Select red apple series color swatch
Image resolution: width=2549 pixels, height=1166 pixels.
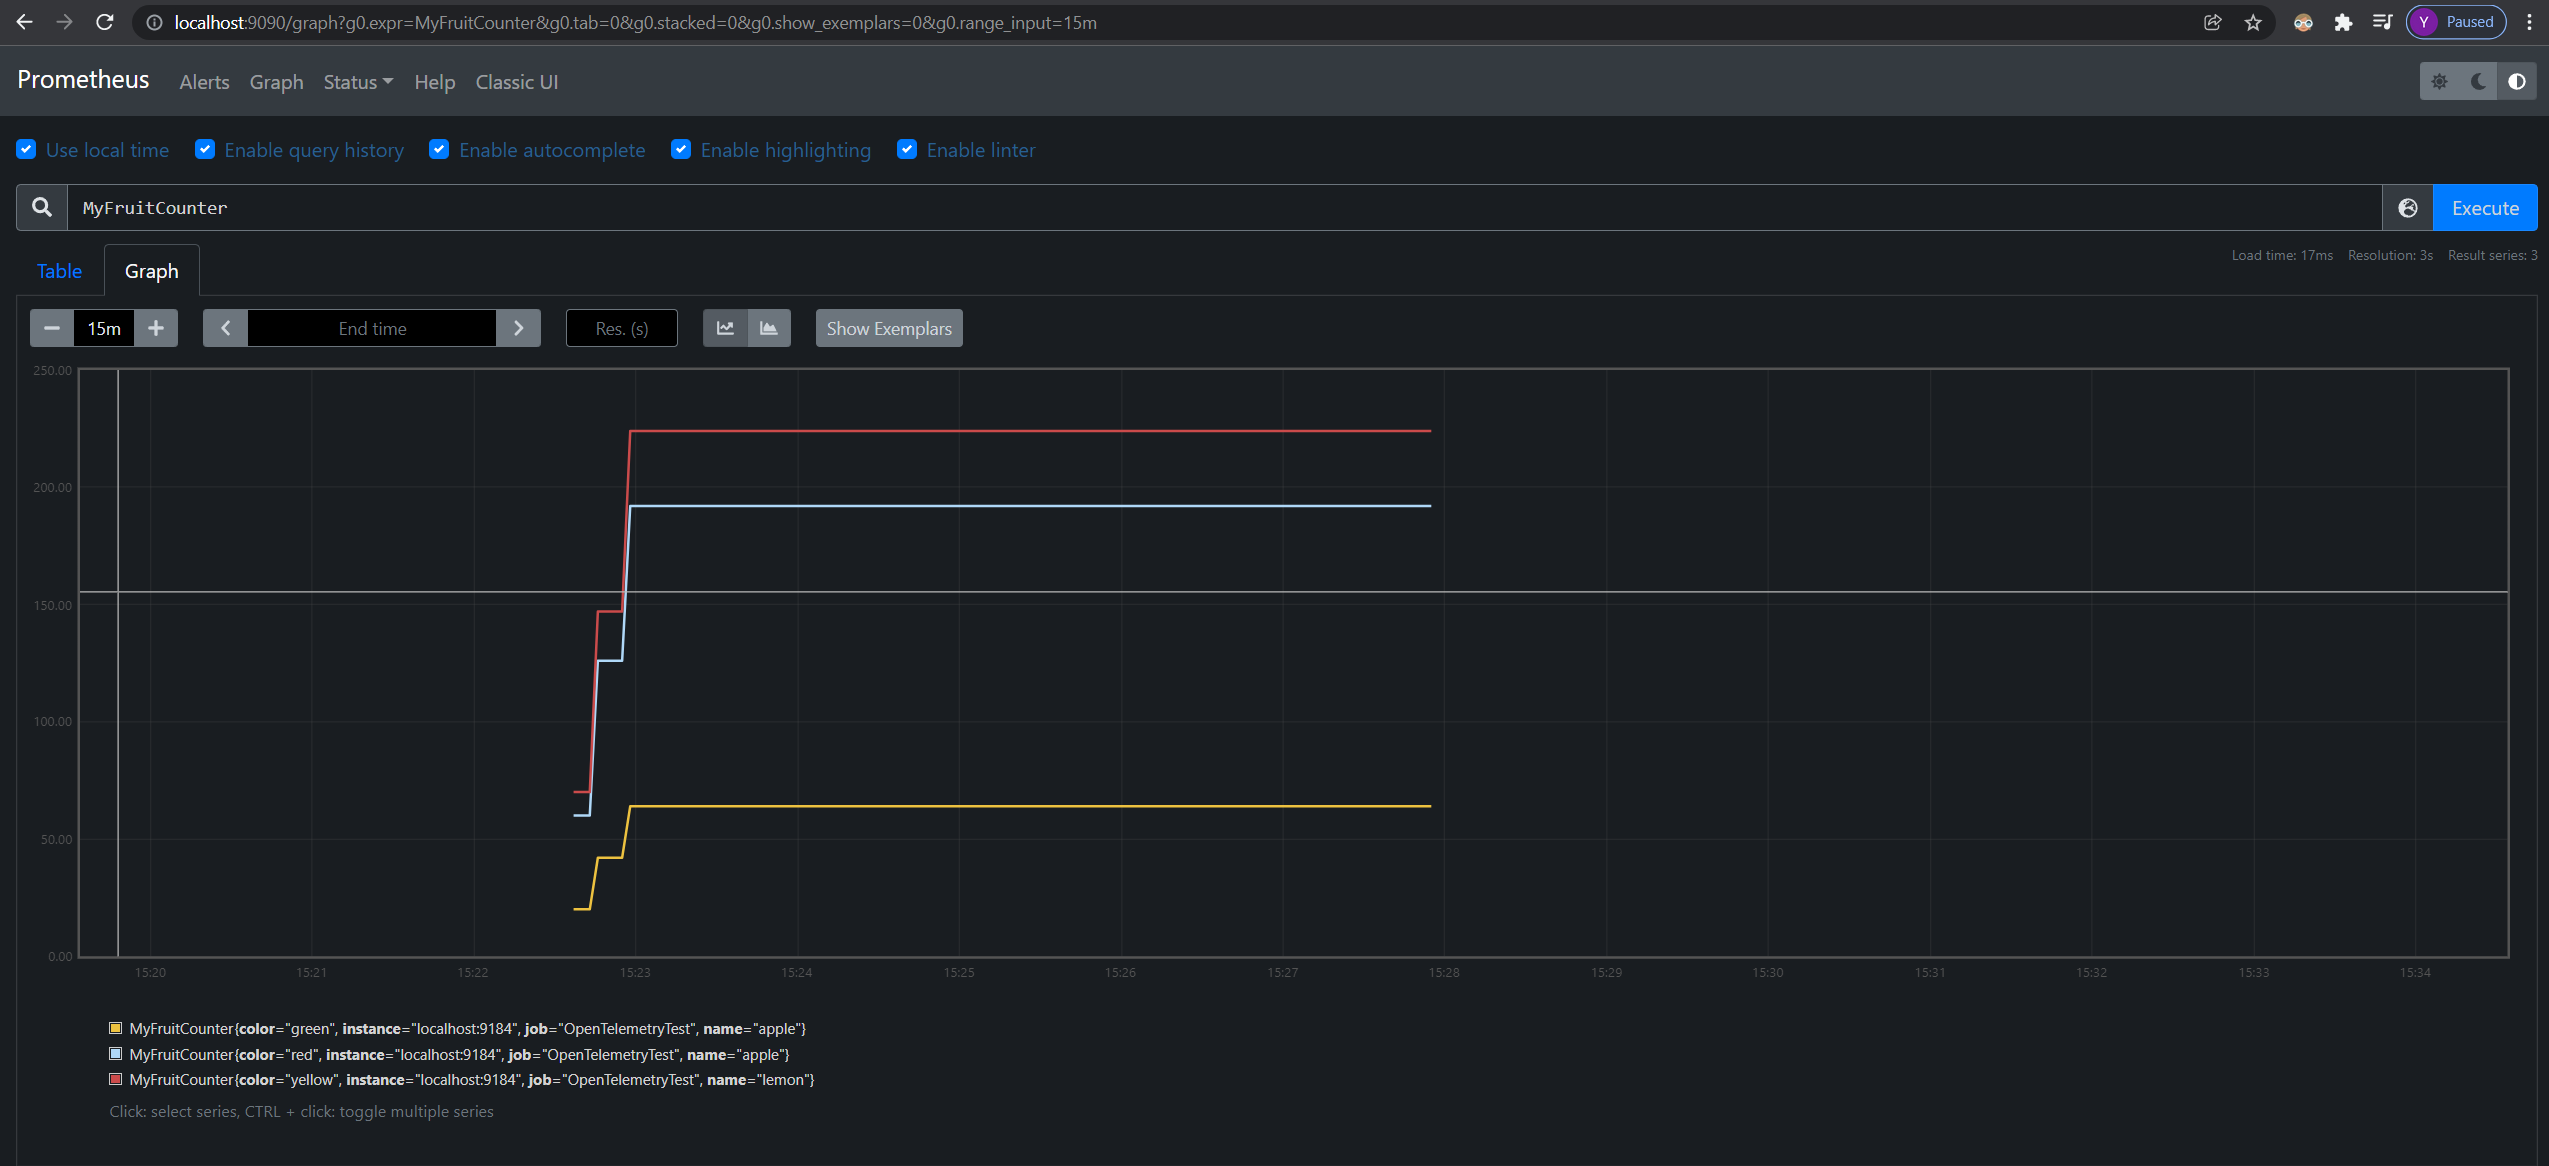pos(116,1054)
